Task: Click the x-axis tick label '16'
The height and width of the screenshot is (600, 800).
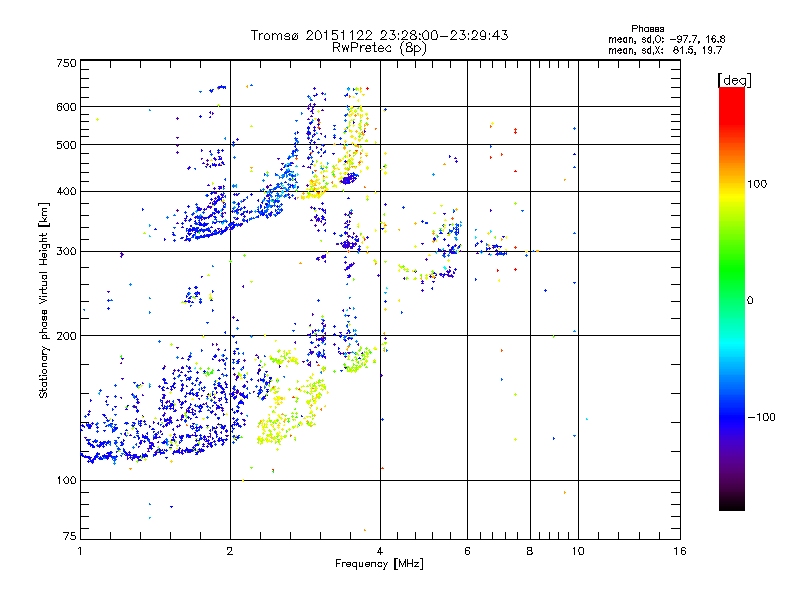Action: click(680, 551)
